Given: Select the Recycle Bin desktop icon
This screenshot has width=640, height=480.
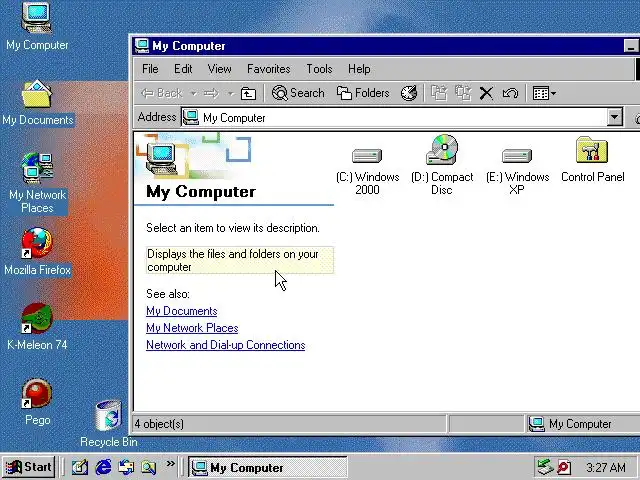Looking at the screenshot, I should (x=109, y=423).
